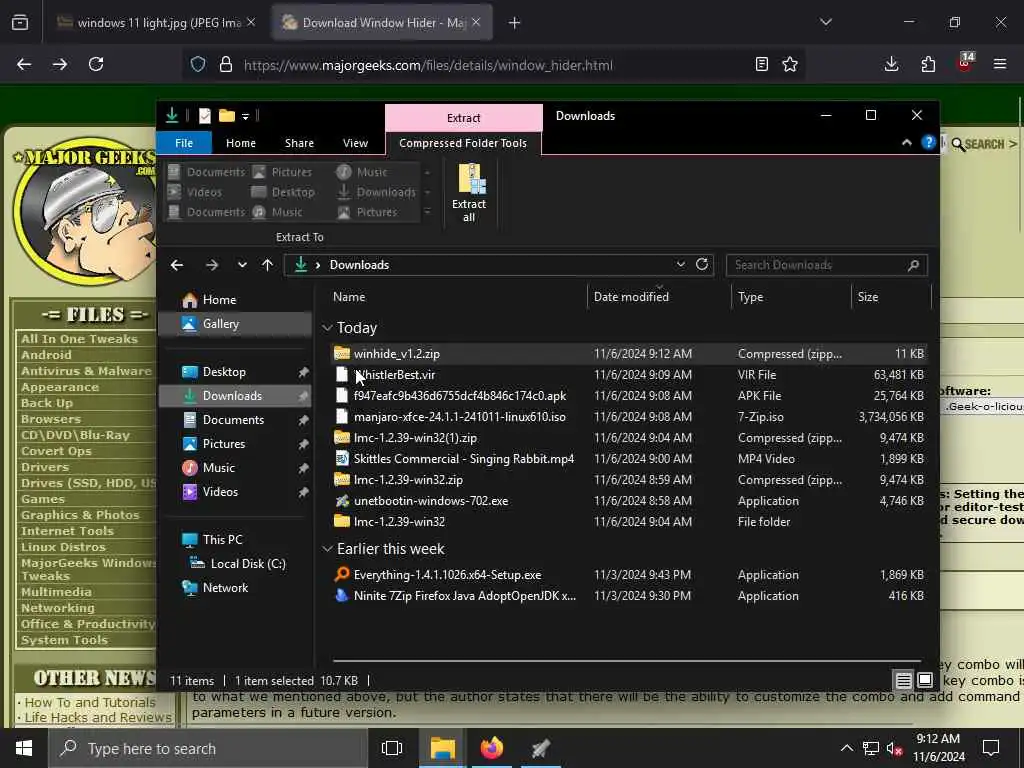The width and height of the screenshot is (1024, 768).
Task: Select the WhistlerBest.vir file
Action: click(394, 375)
